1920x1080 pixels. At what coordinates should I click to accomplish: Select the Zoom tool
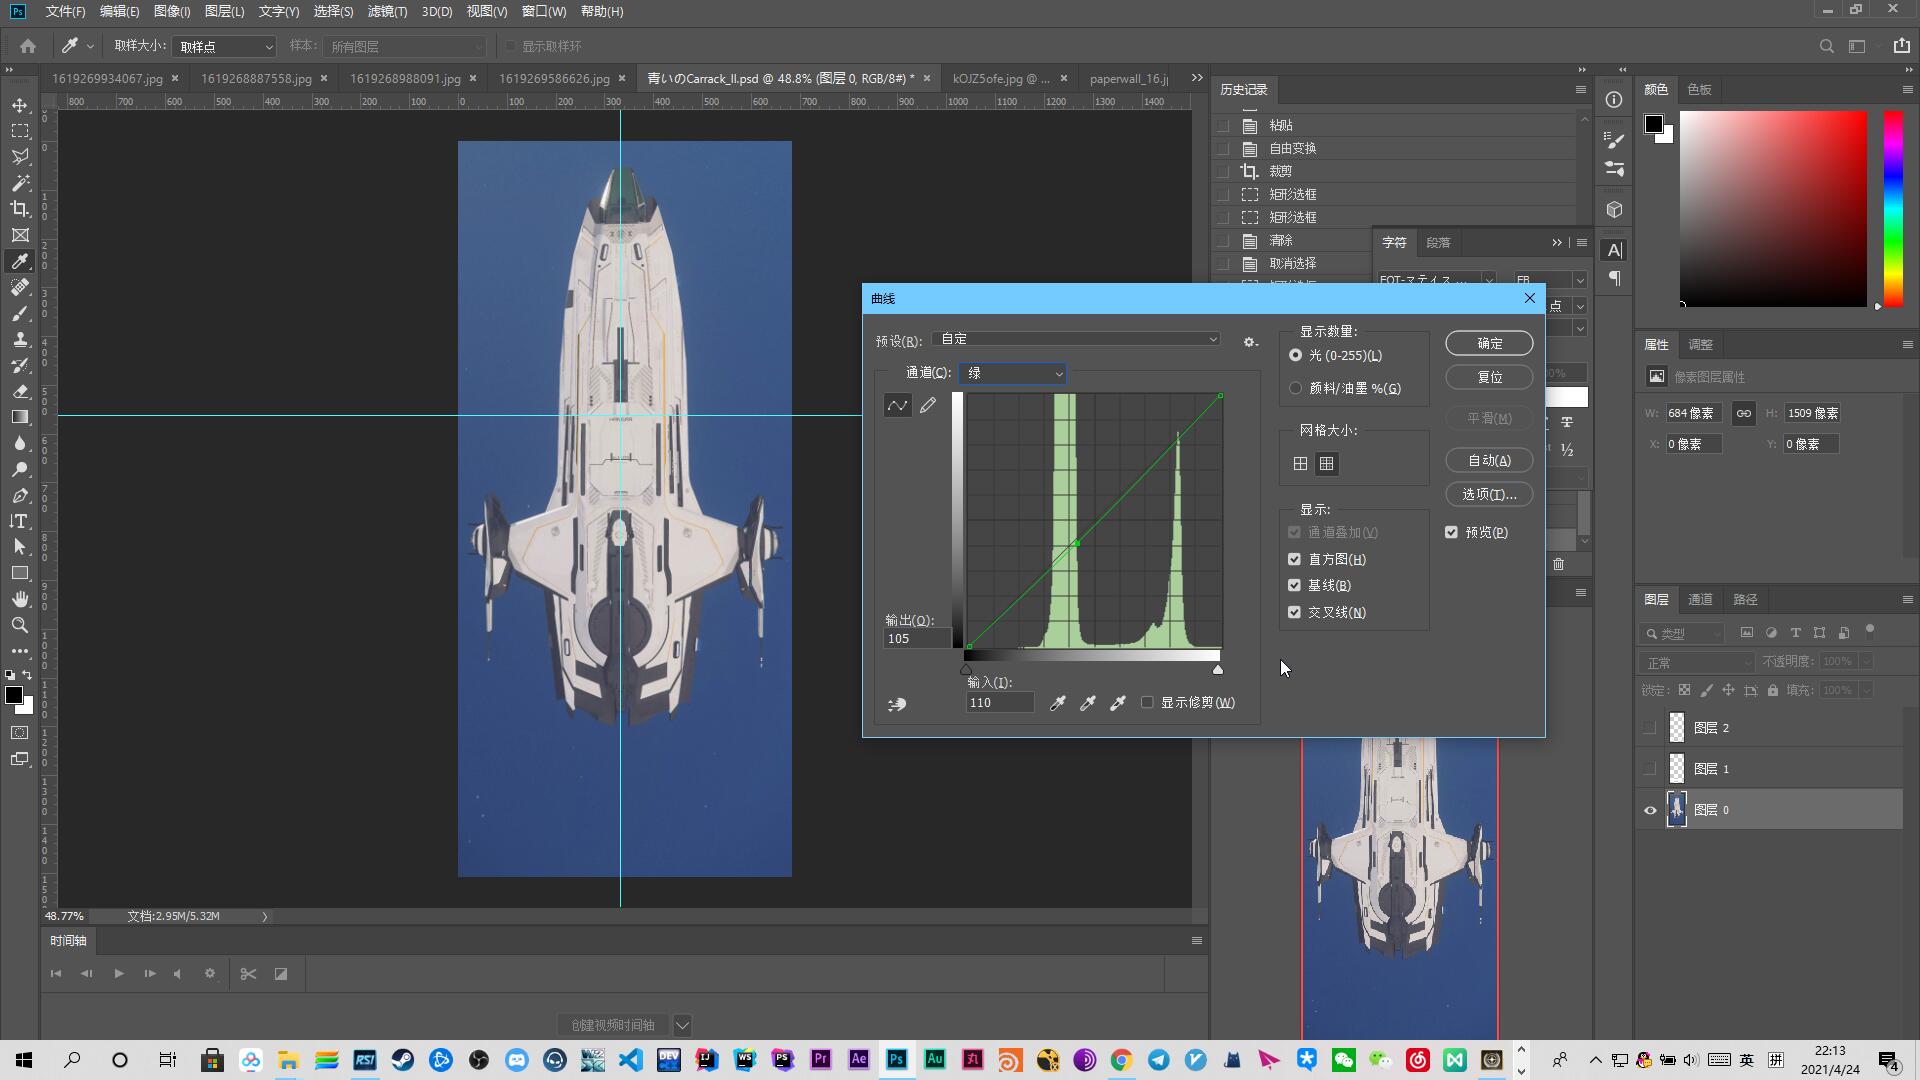[20, 625]
